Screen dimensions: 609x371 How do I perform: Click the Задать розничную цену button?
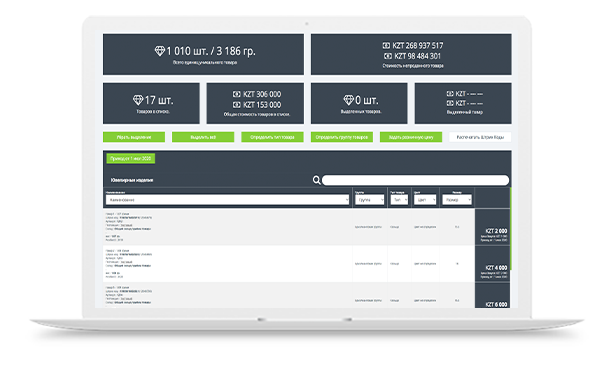click(x=411, y=137)
